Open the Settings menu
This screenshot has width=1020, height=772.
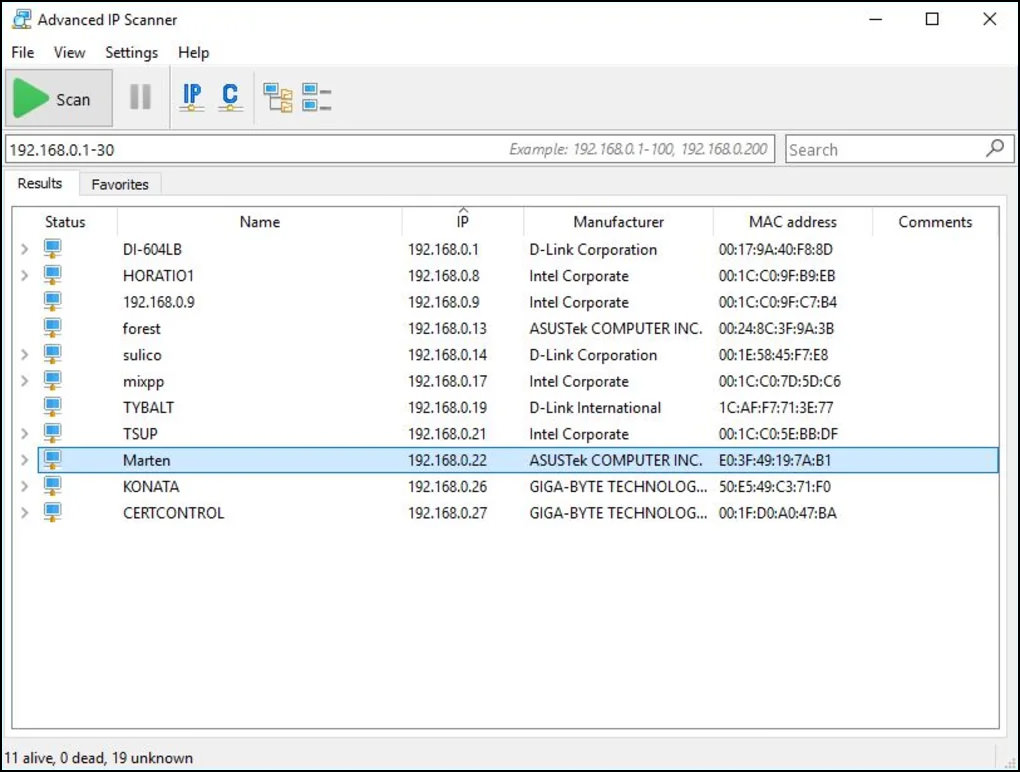tap(130, 52)
